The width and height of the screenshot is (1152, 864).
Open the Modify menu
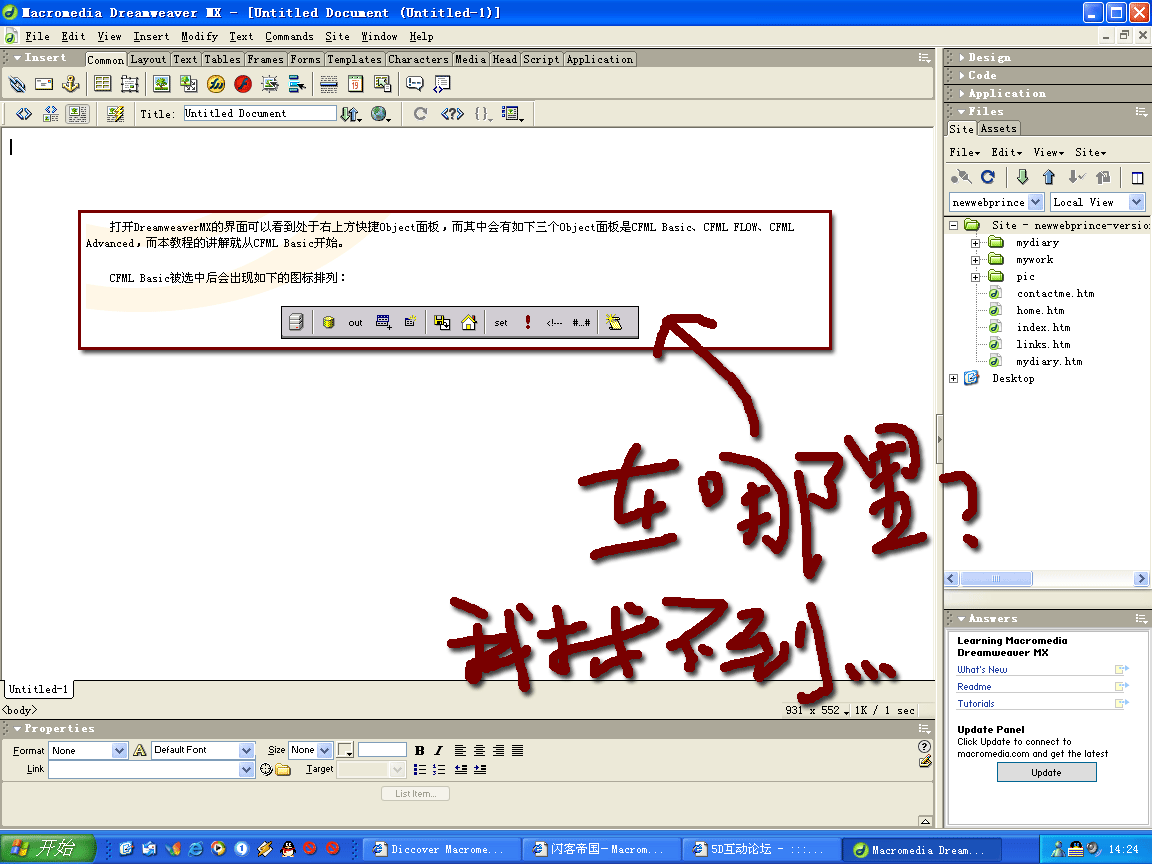pos(199,36)
